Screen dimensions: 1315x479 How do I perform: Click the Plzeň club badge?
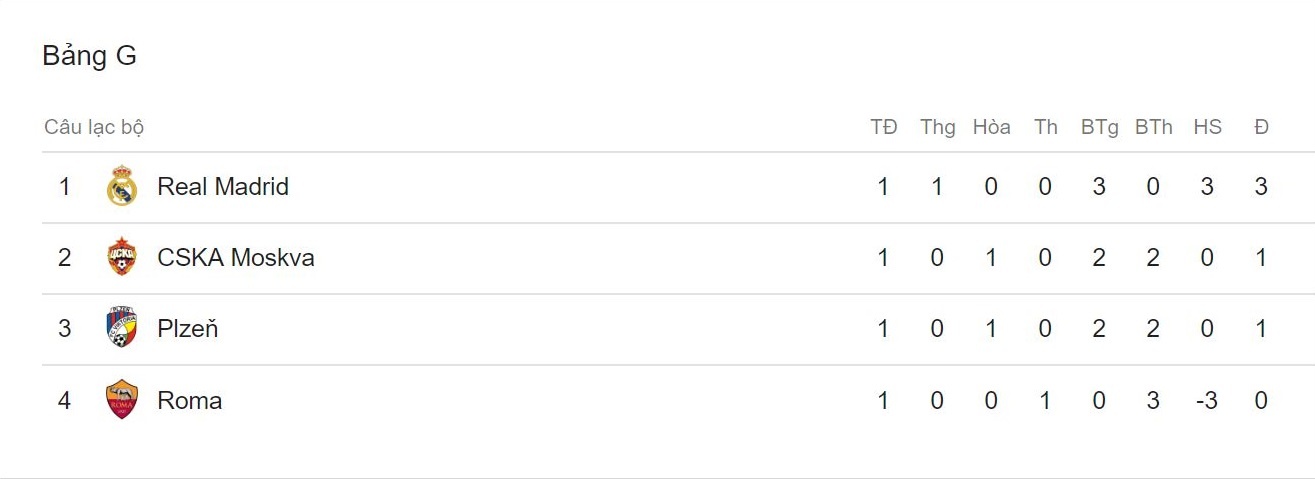pos(122,329)
